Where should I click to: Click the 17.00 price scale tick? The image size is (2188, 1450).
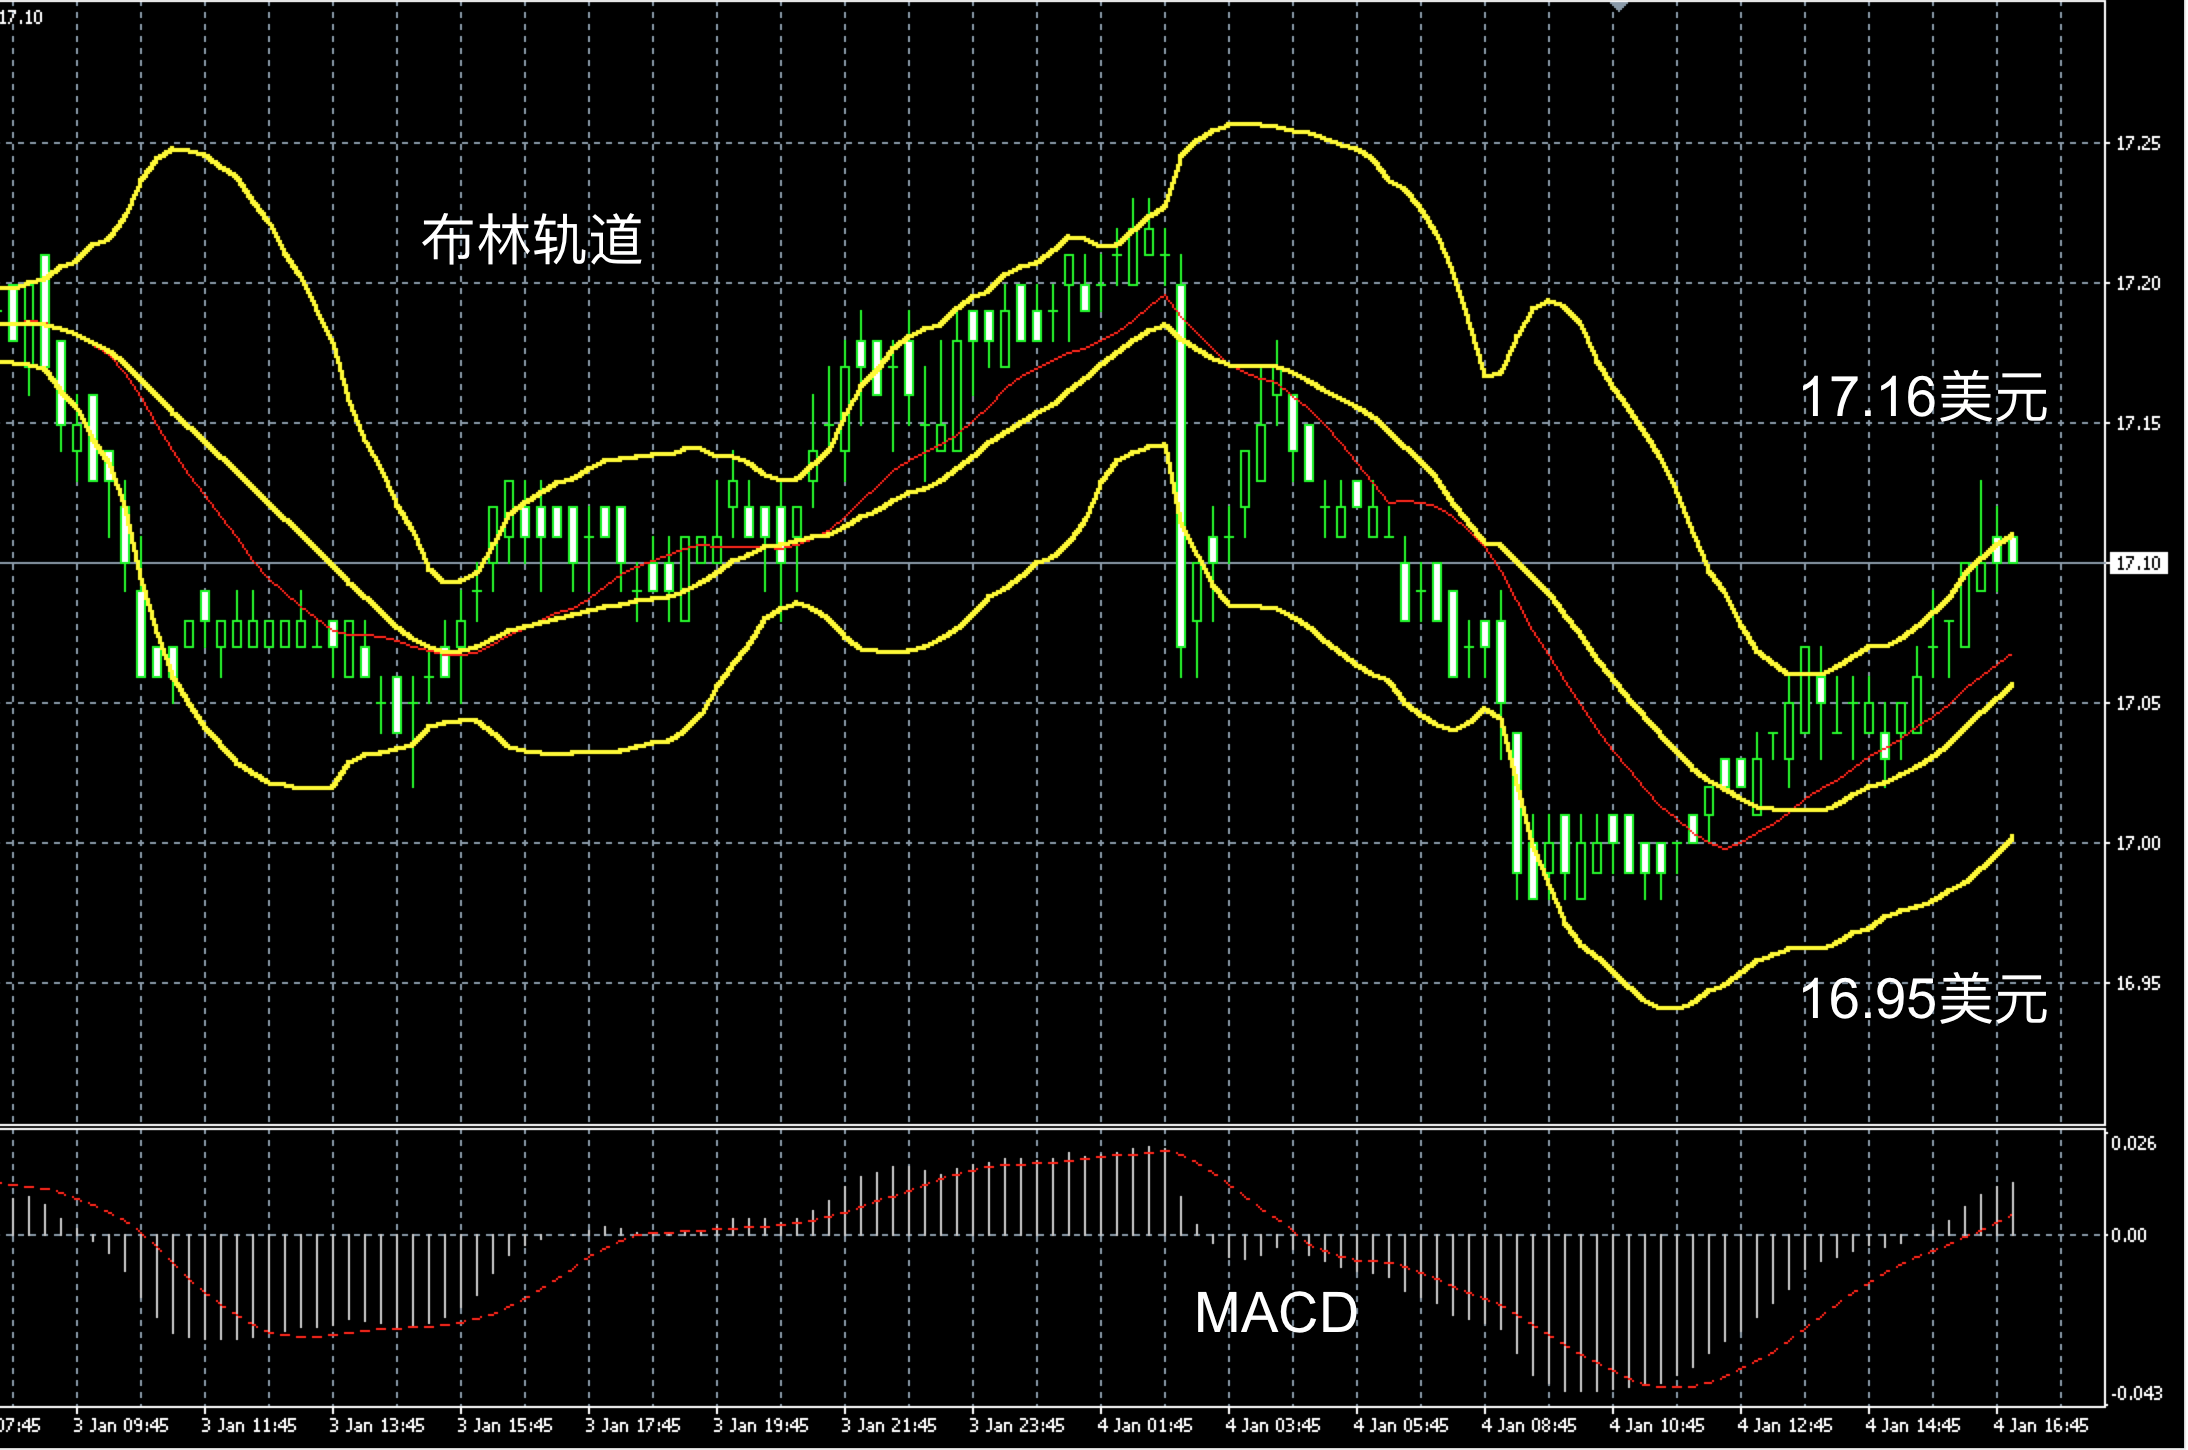[2137, 844]
